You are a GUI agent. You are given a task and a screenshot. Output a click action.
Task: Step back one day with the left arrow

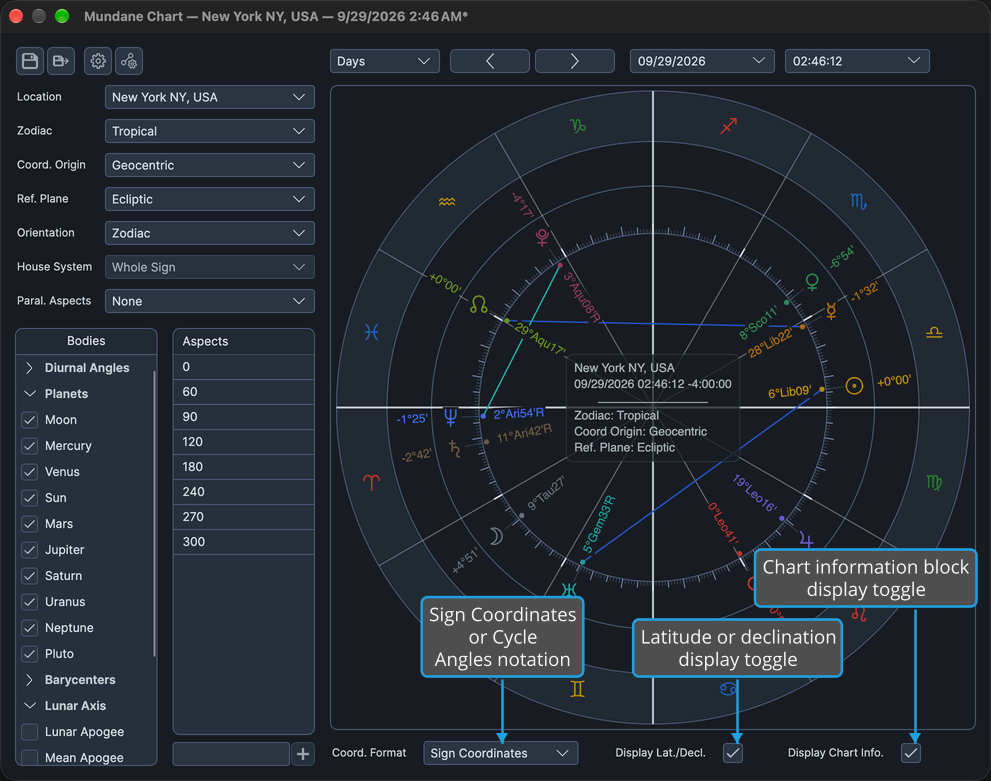pyautogui.click(x=490, y=61)
